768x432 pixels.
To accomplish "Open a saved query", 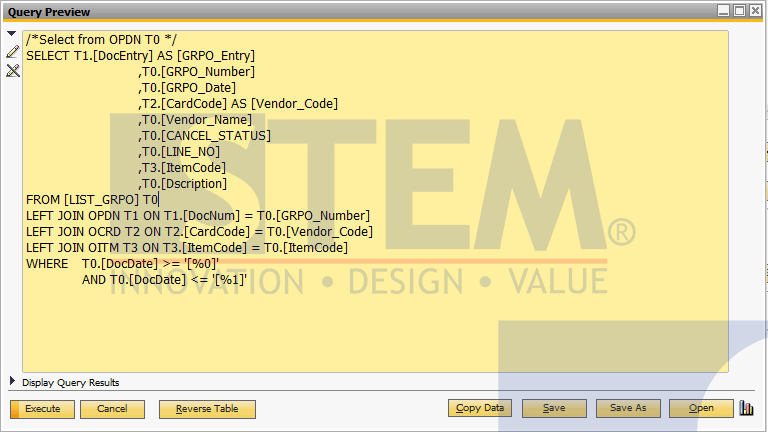I will click(701, 408).
